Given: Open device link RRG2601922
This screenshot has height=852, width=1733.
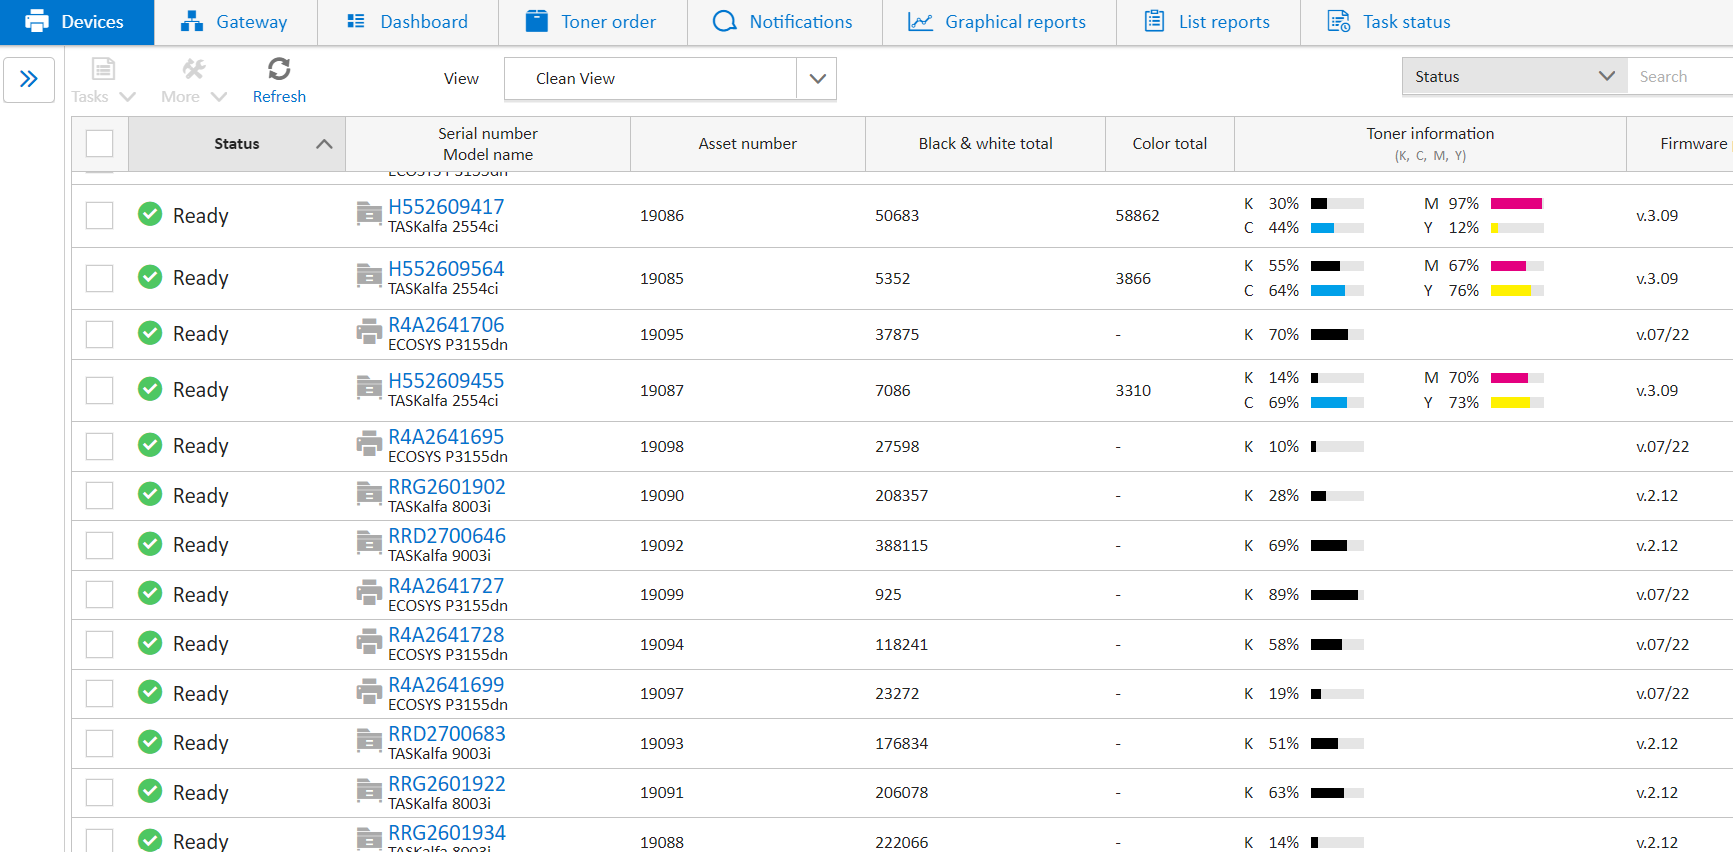Looking at the screenshot, I should coord(447,783).
